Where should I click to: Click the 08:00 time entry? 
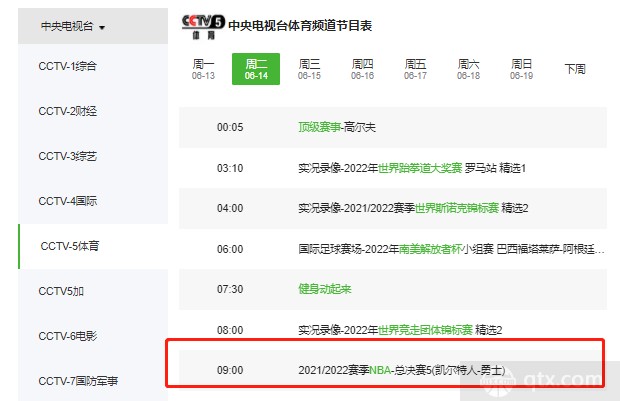(x=230, y=330)
